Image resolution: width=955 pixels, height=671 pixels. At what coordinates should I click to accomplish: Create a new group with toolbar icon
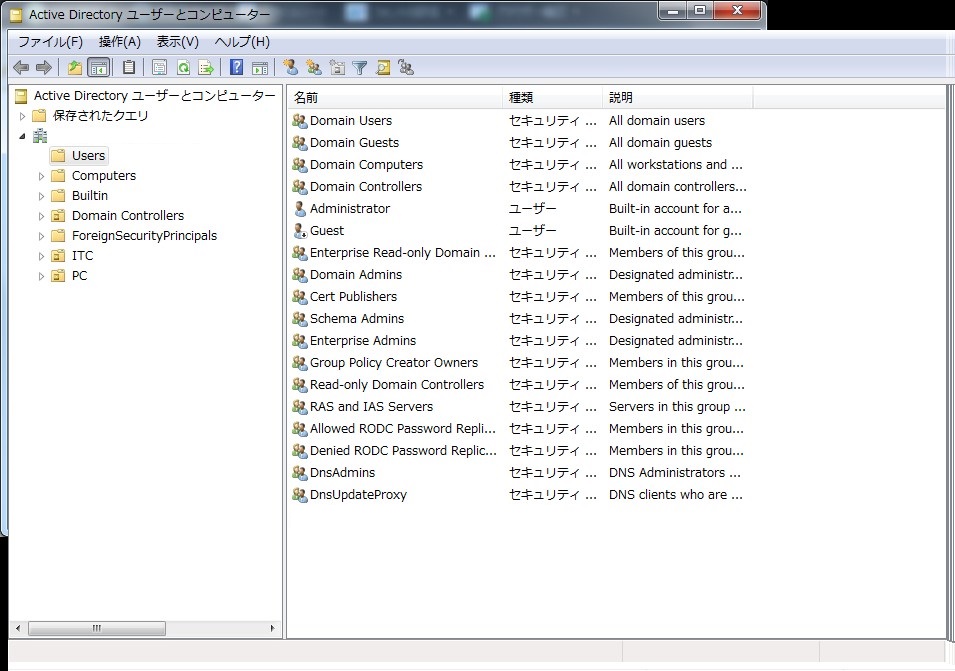point(314,68)
